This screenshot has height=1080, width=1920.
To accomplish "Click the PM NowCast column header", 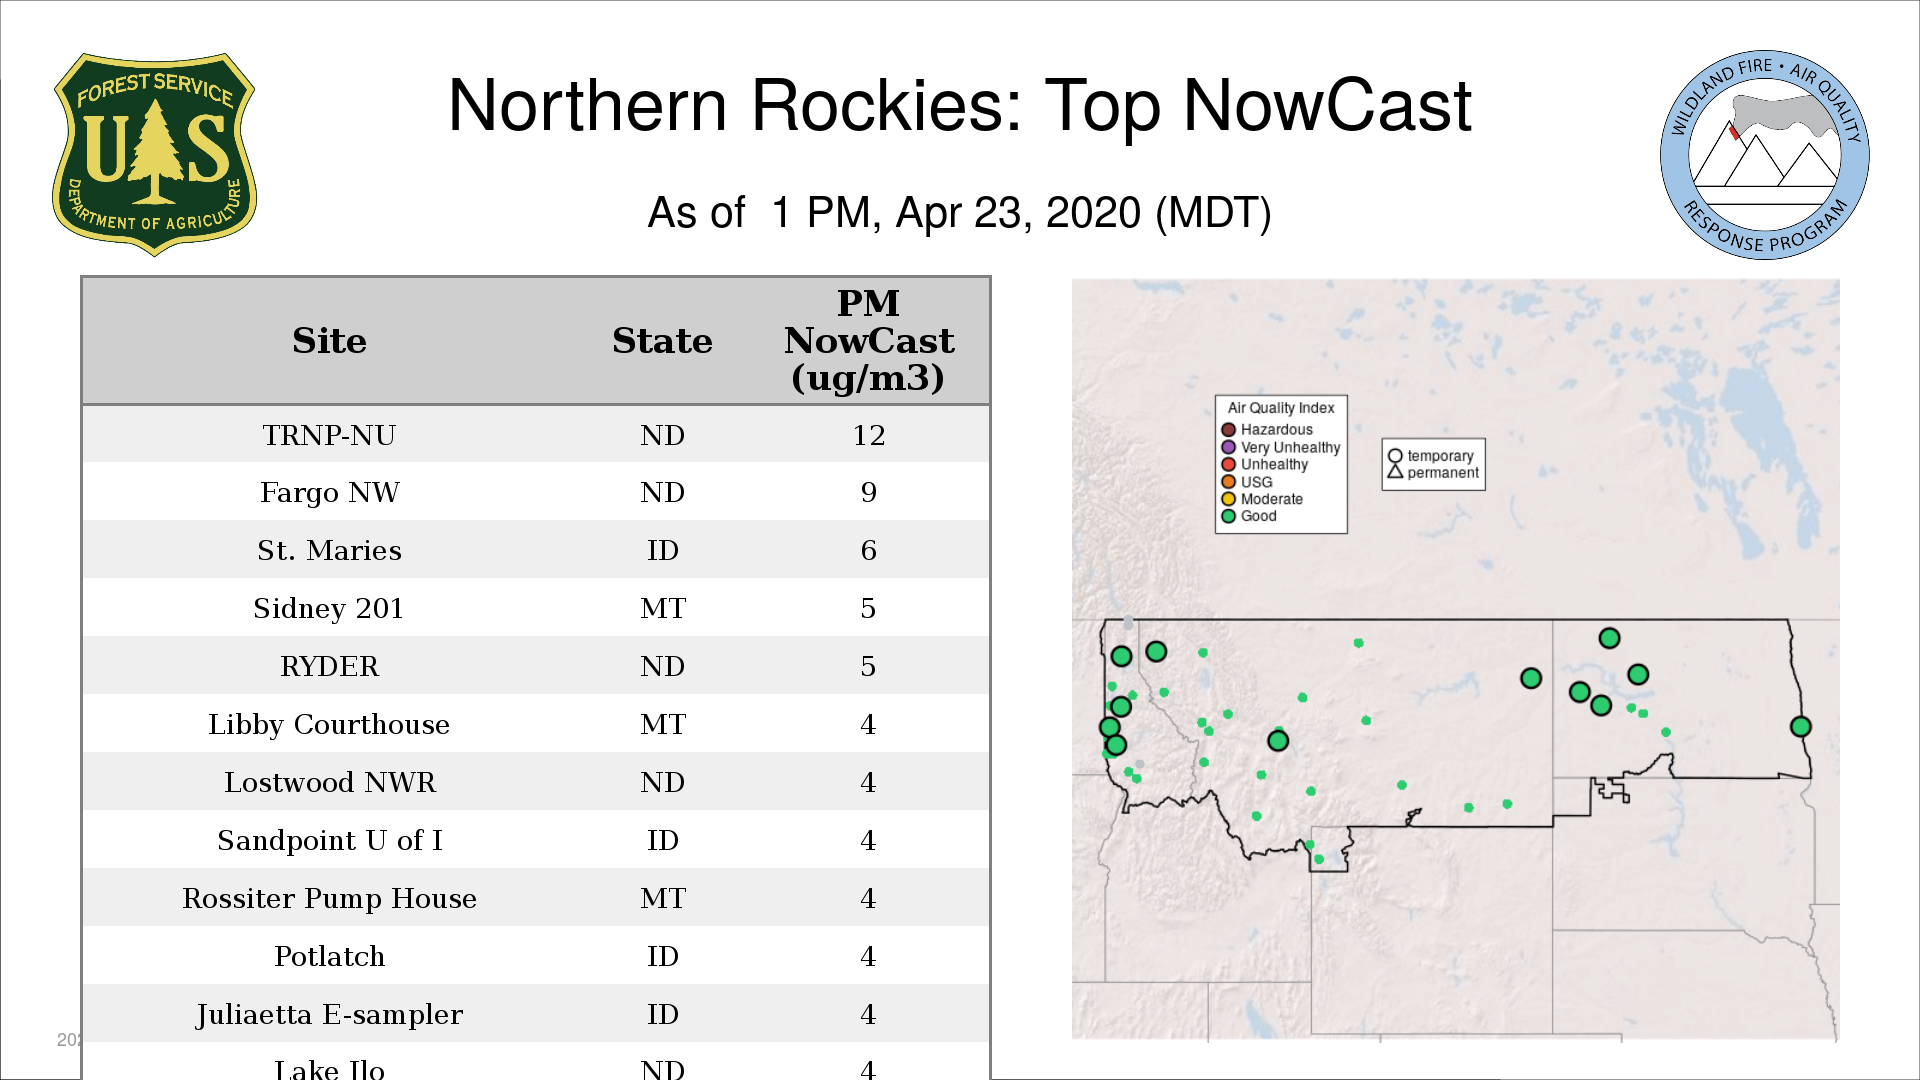I will [x=868, y=341].
